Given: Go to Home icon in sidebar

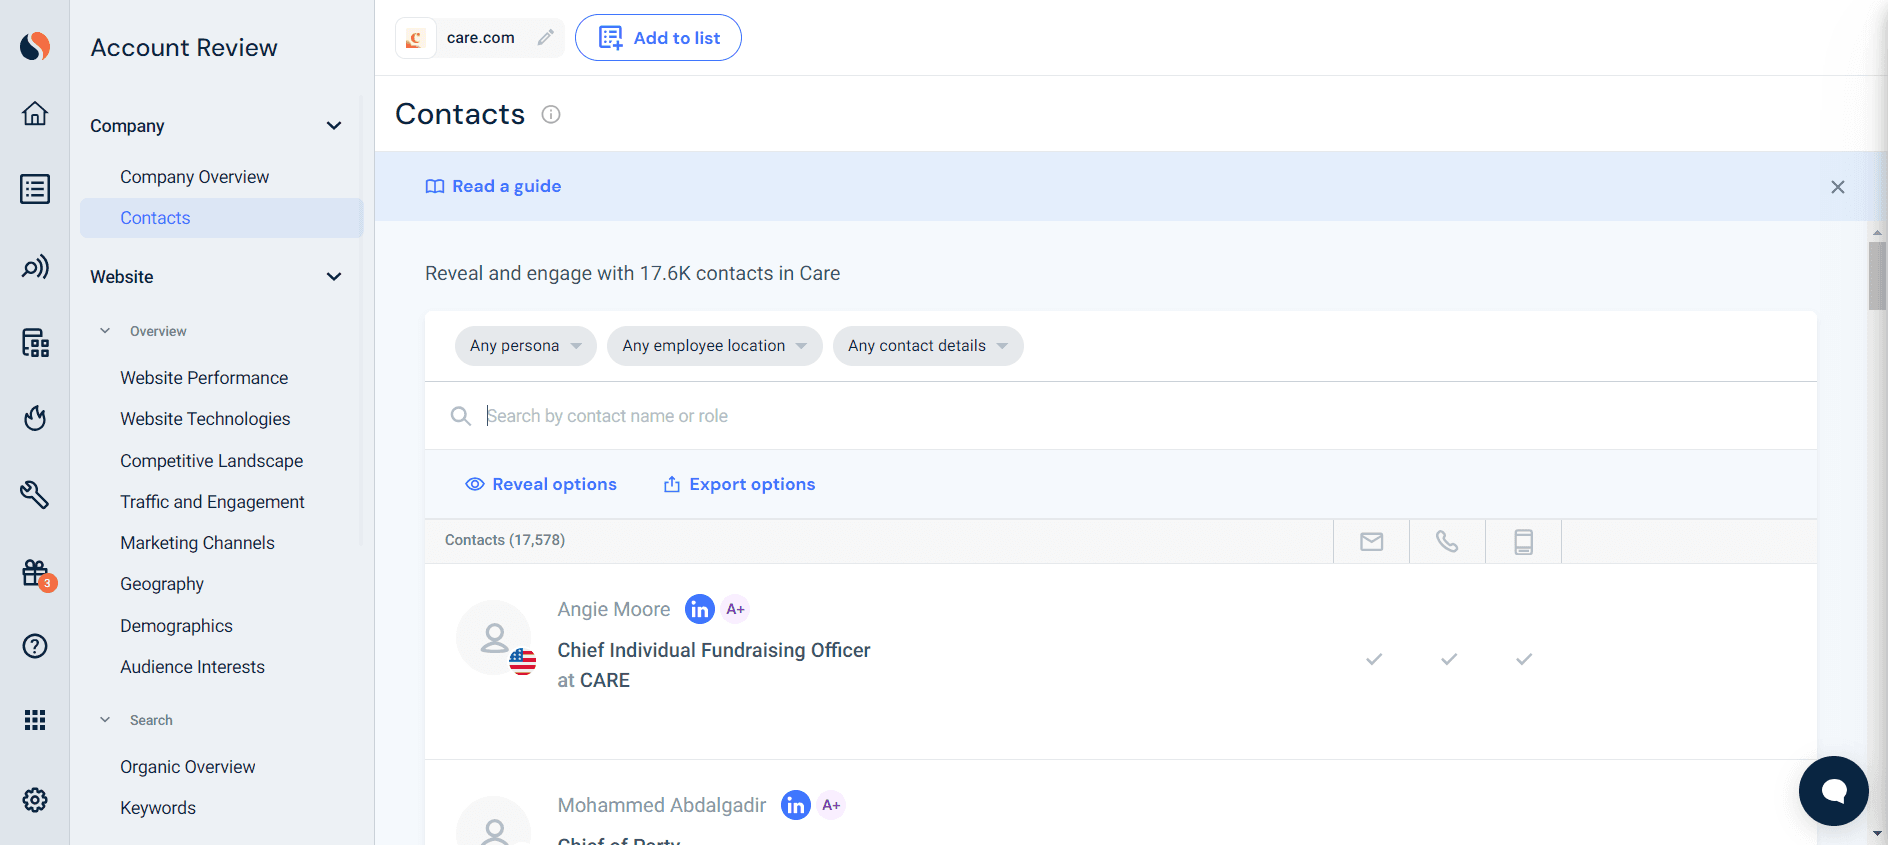Looking at the screenshot, I should pyautogui.click(x=35, y=113).
